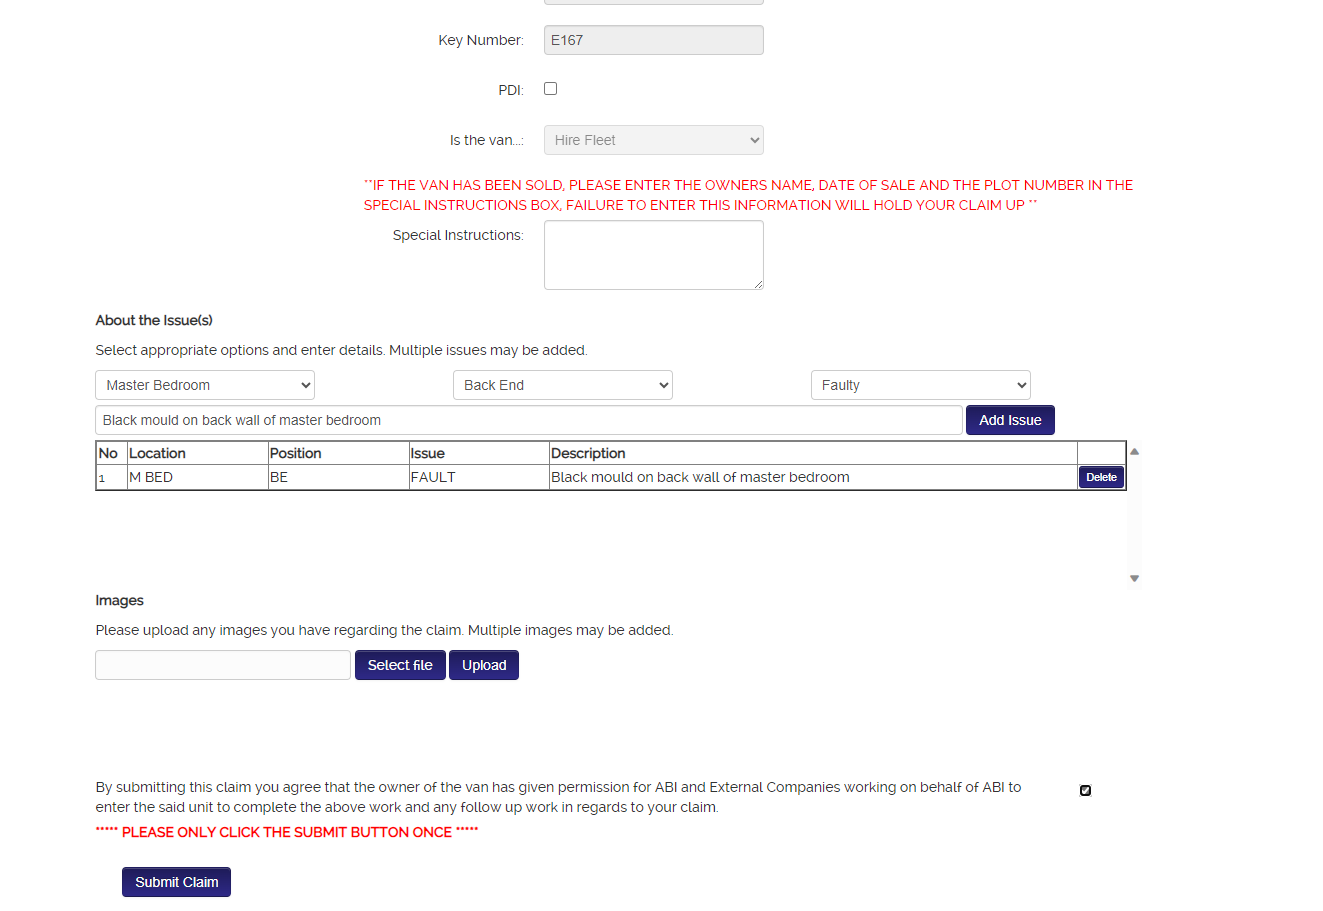Click the Special Instructions resize handle

pyautogui.click(x=758, y=284)
